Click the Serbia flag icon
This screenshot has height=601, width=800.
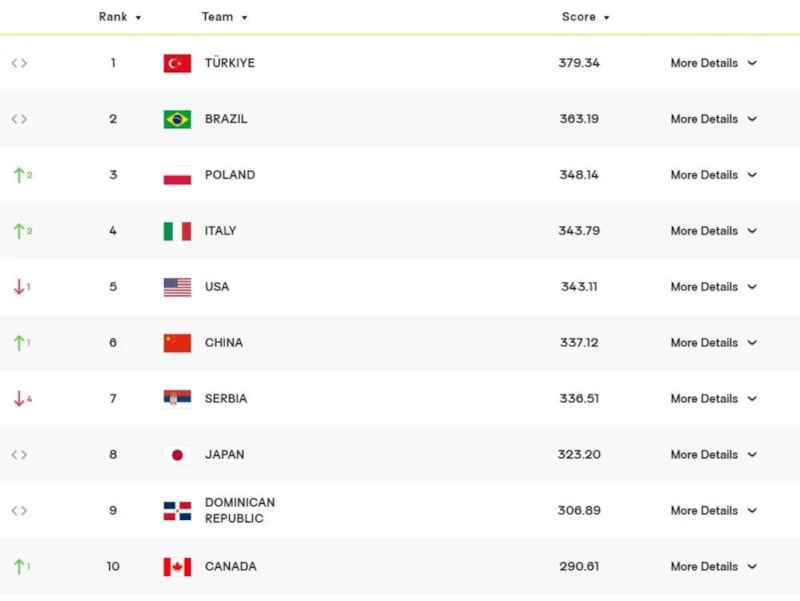177,399
